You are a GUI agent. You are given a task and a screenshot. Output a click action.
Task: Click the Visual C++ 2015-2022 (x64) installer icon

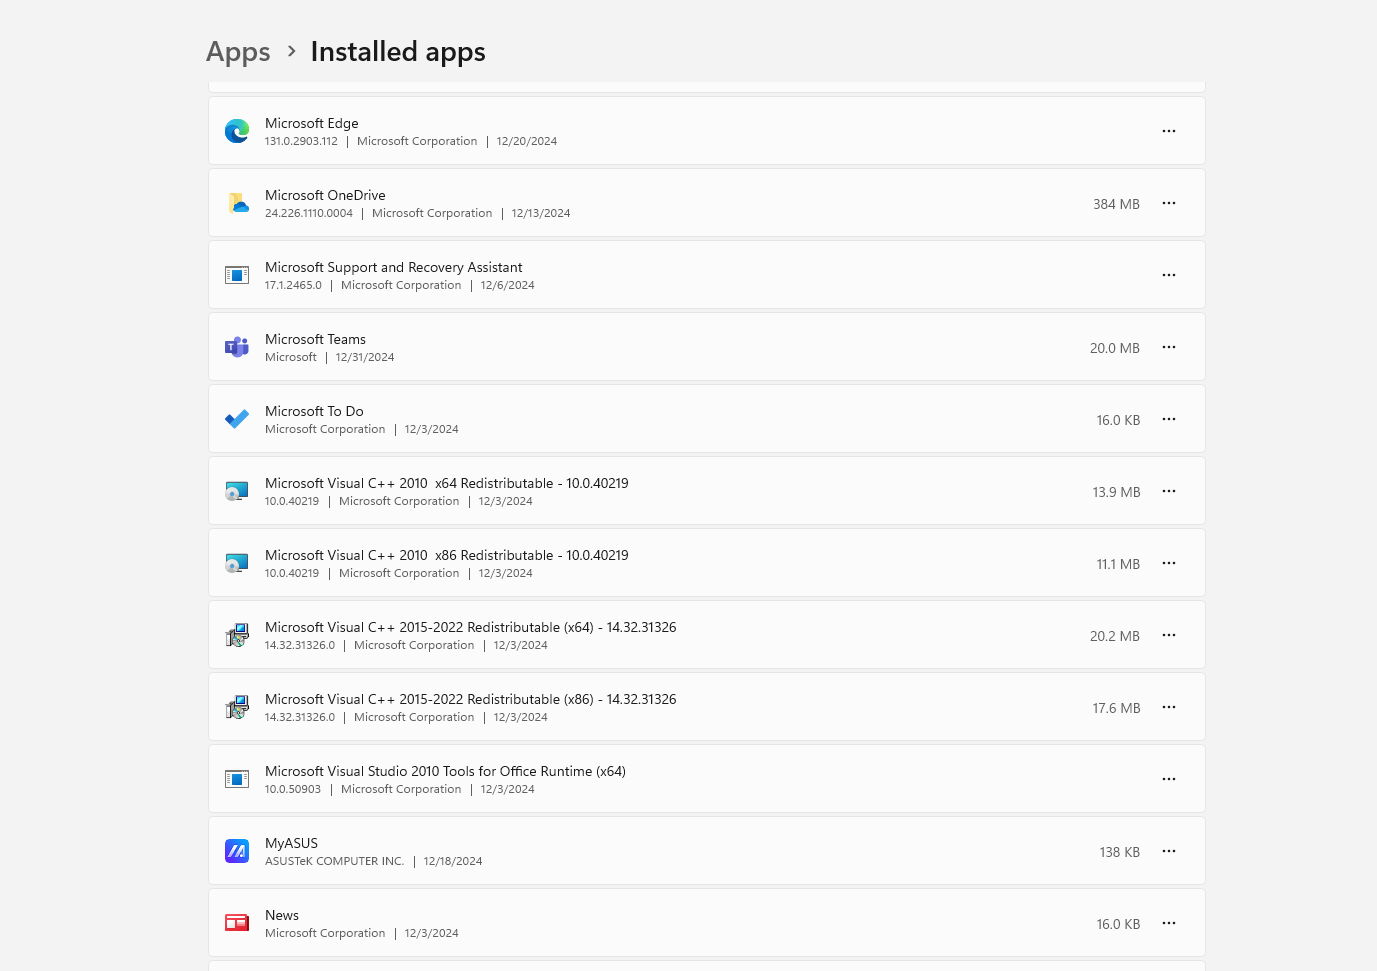coord(237,635)
